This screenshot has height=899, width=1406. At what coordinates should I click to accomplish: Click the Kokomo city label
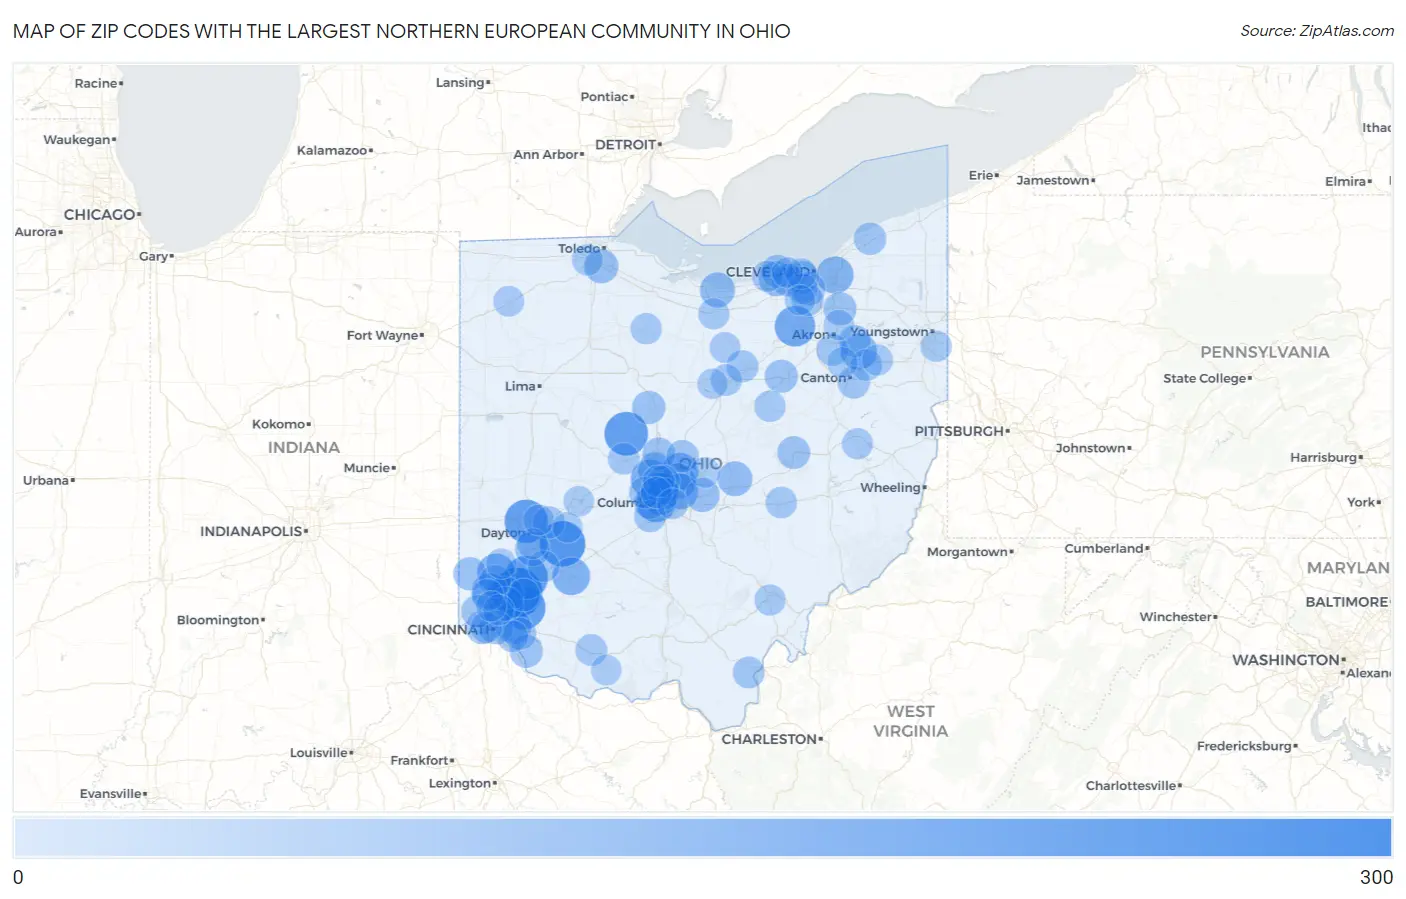point(279,425)
